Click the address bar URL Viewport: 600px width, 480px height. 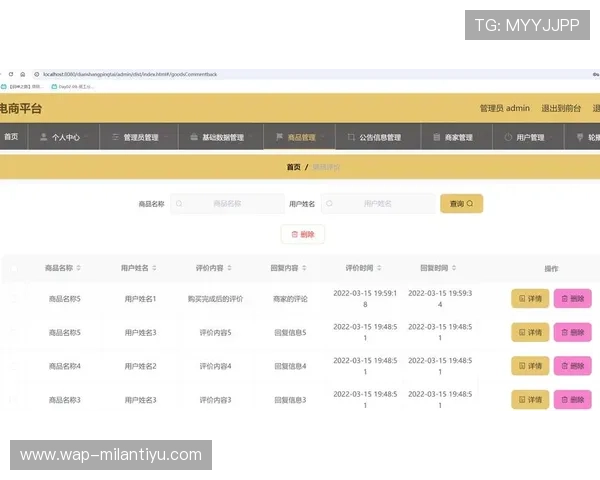130,74
